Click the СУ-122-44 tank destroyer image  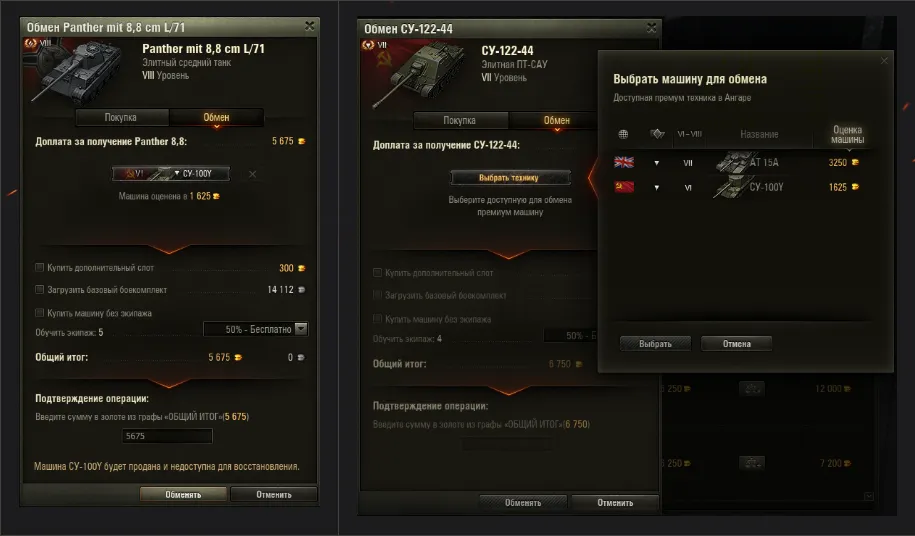pyautogui.click(x=418, y=76)
